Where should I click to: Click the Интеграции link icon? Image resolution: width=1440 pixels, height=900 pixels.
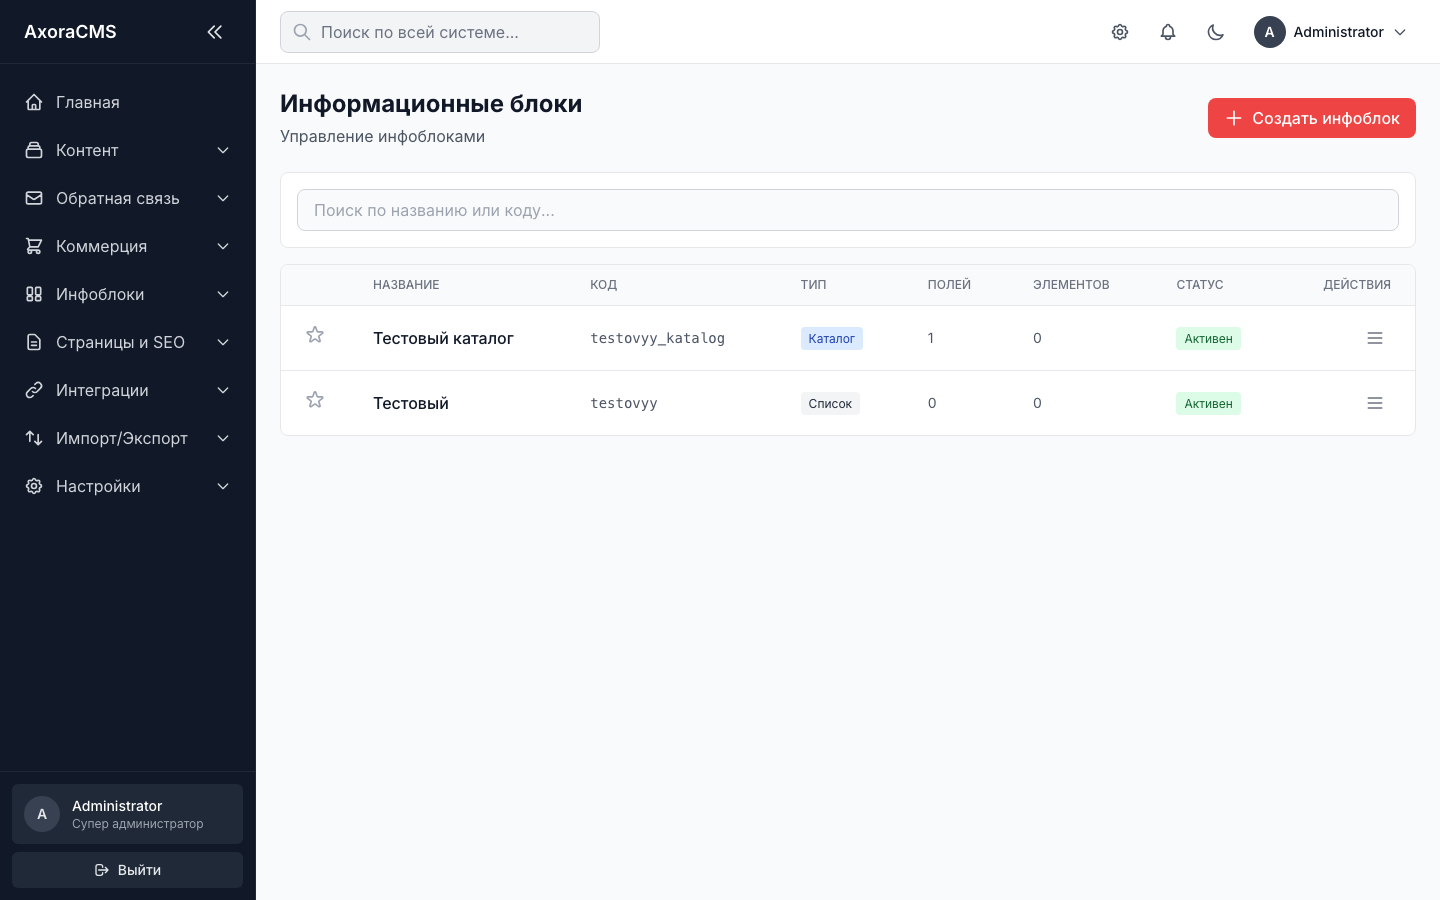pos(34,390)
